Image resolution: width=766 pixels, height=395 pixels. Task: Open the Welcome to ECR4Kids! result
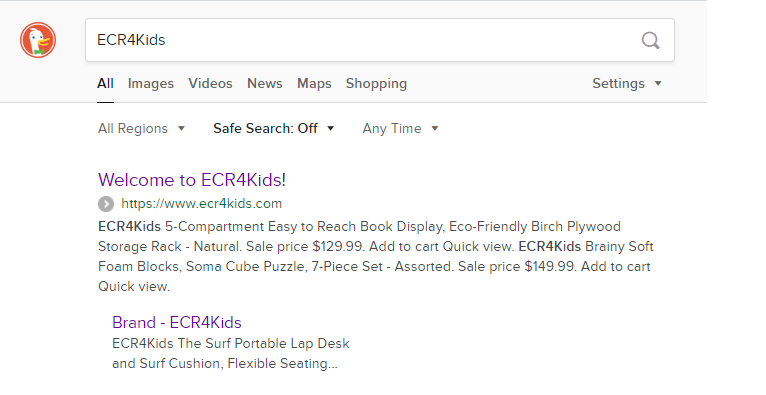(x=192, y=180)
